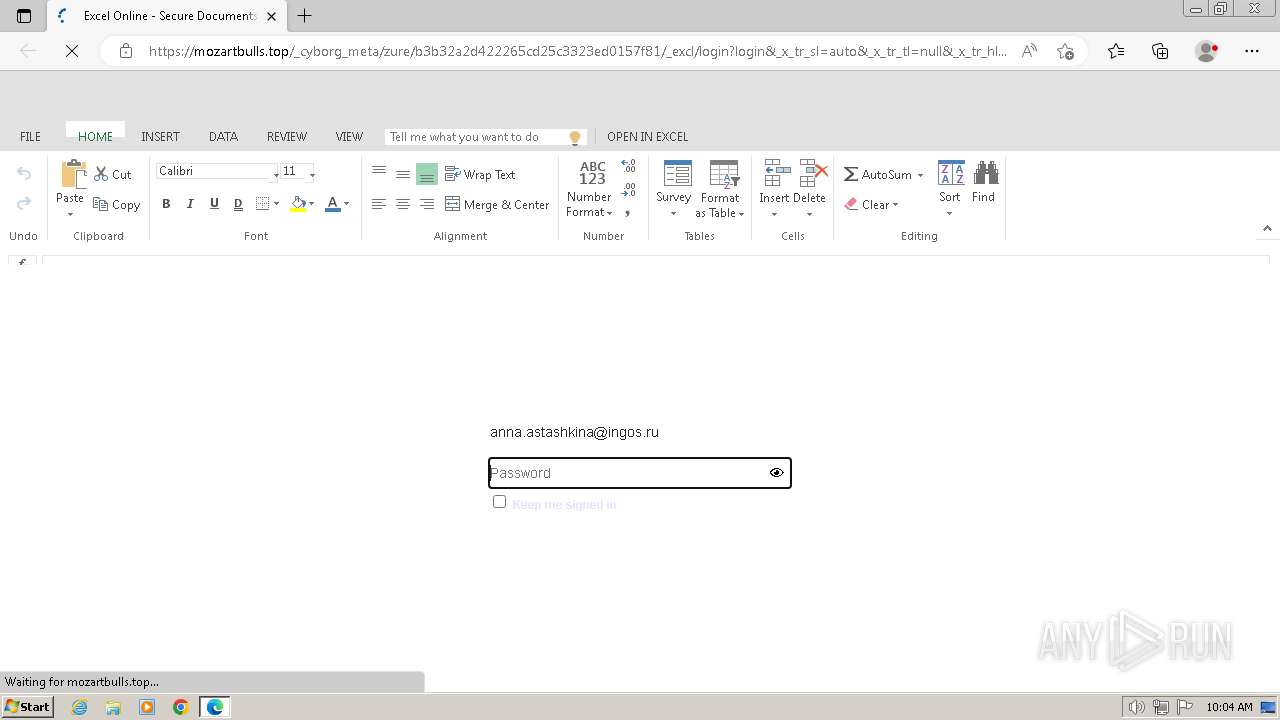Switch to the HOME ribbon tab
The image size is (1280, 720).
point(95,137)
